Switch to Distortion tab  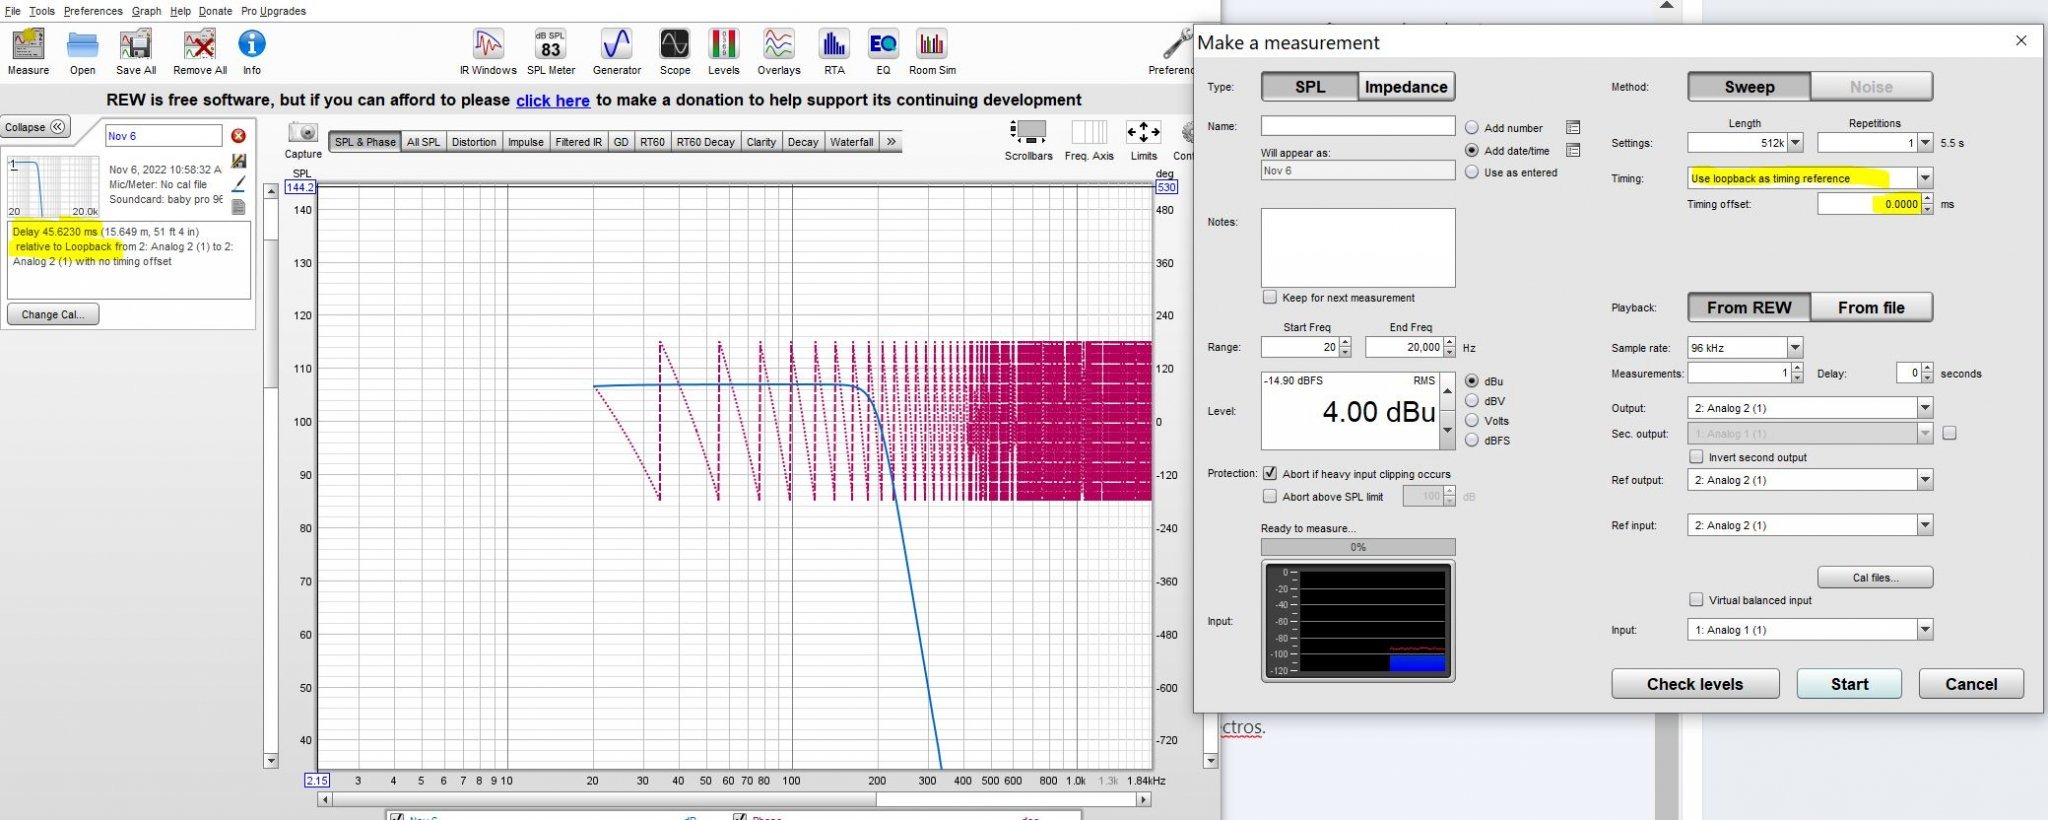(x=474, y=142)
